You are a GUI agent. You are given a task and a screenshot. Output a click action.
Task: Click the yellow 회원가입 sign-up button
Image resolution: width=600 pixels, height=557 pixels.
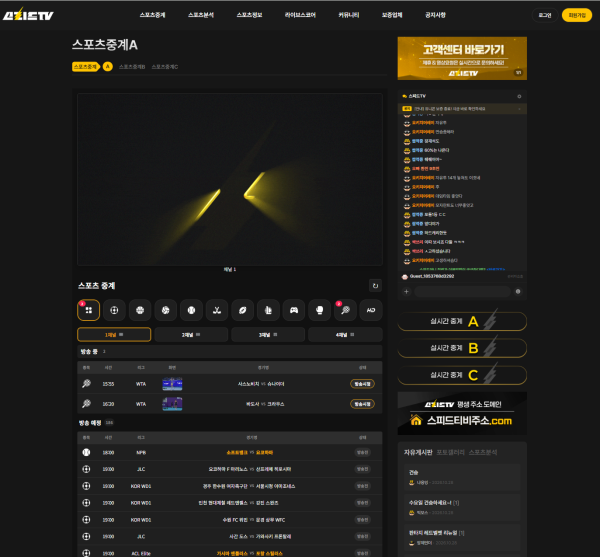point(577,15)
